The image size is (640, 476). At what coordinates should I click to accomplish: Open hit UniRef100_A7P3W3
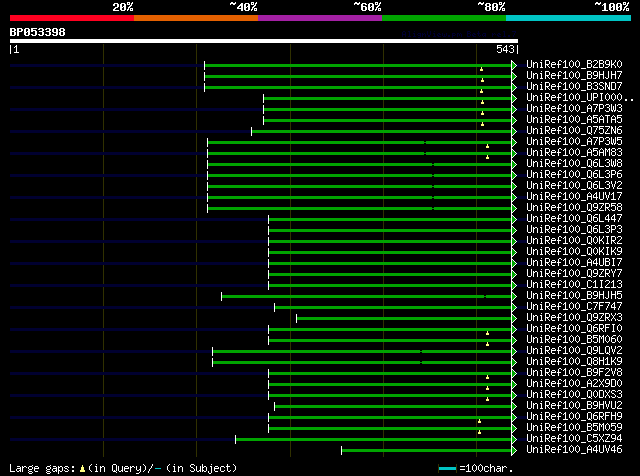pos(574,109)
